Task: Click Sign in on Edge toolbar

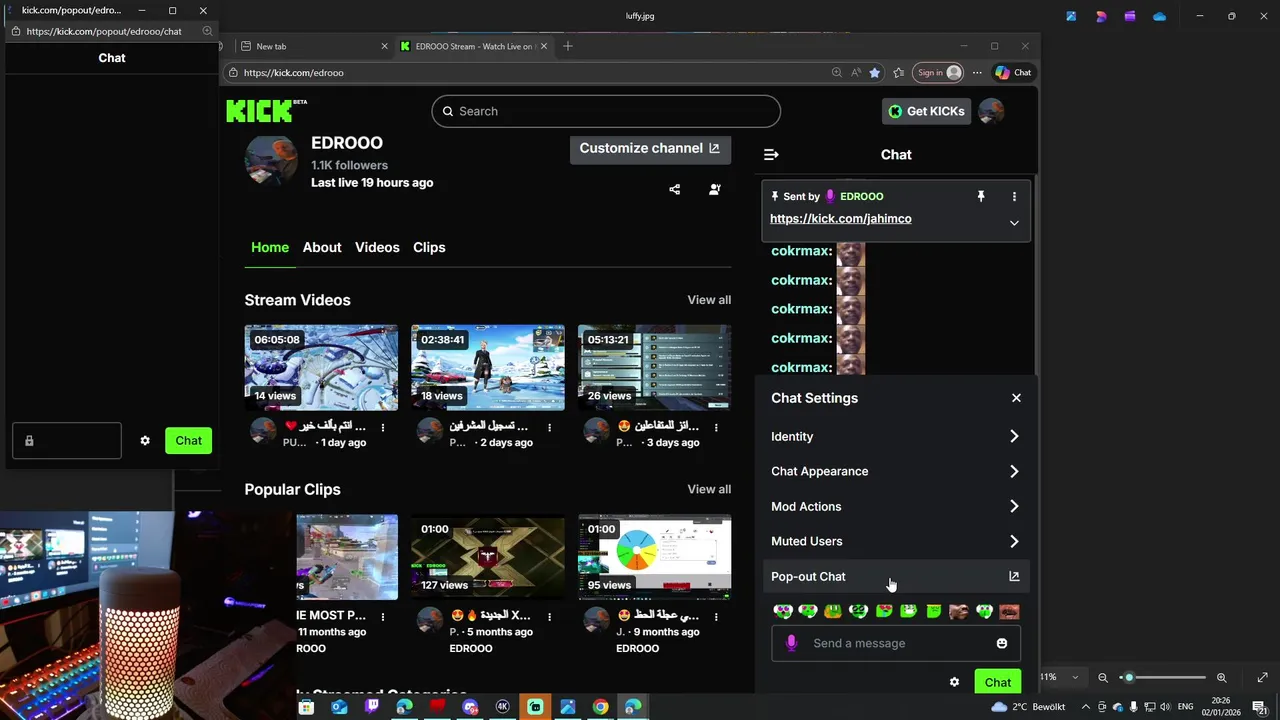Action: click(939, 72)
